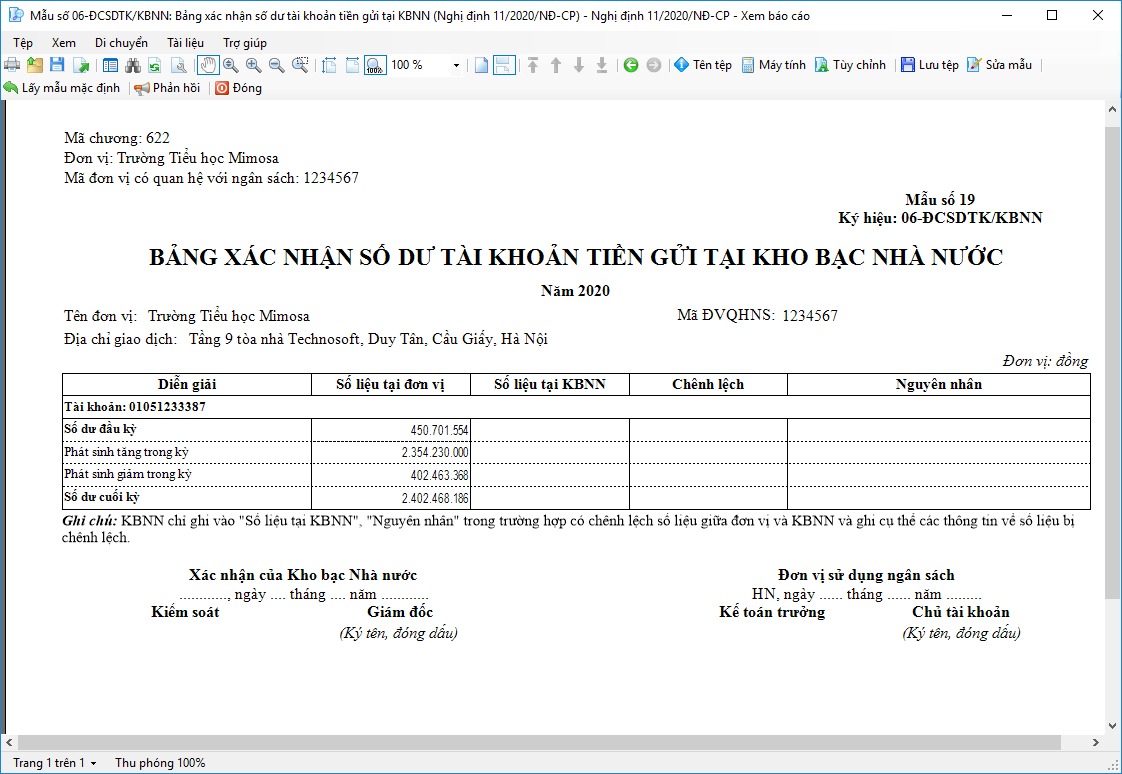Click the Đóng close button
1122x774 pixels.
pos(239,88)
